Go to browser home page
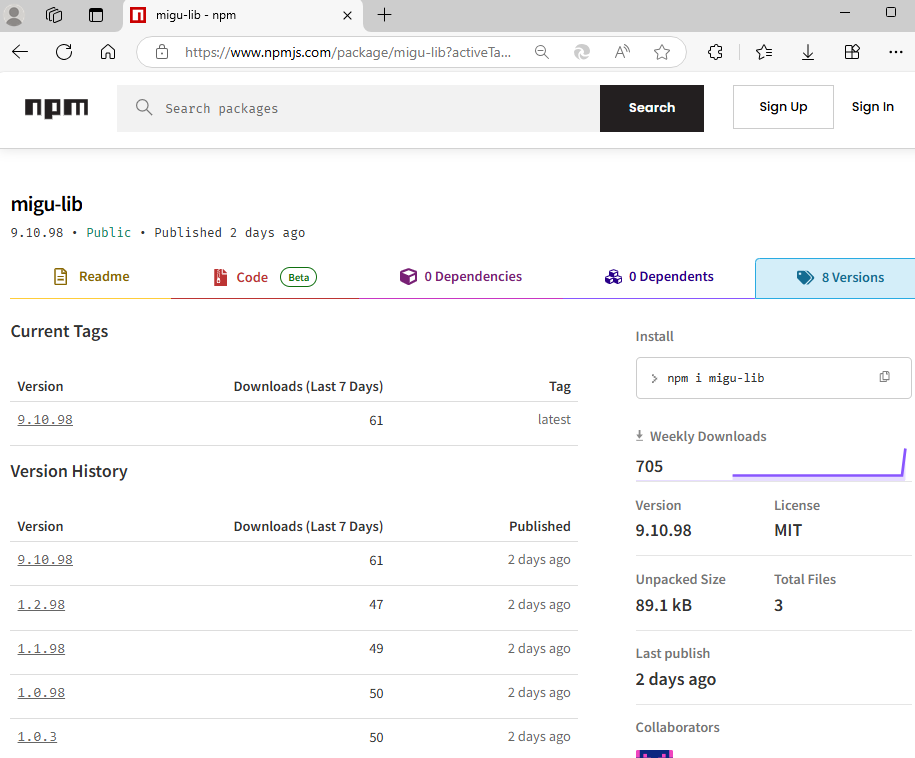Viewport: 915px width, 758px height. (x=108, y=52)
